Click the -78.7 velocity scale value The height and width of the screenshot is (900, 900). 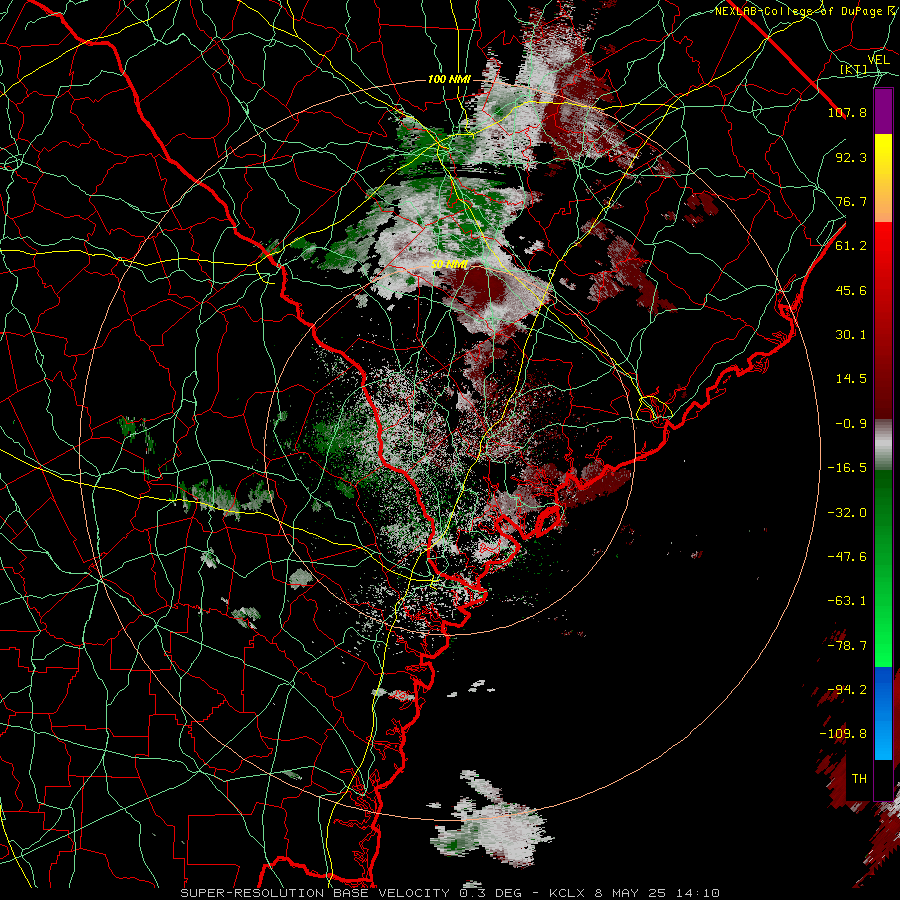click(x=847, y=646)
